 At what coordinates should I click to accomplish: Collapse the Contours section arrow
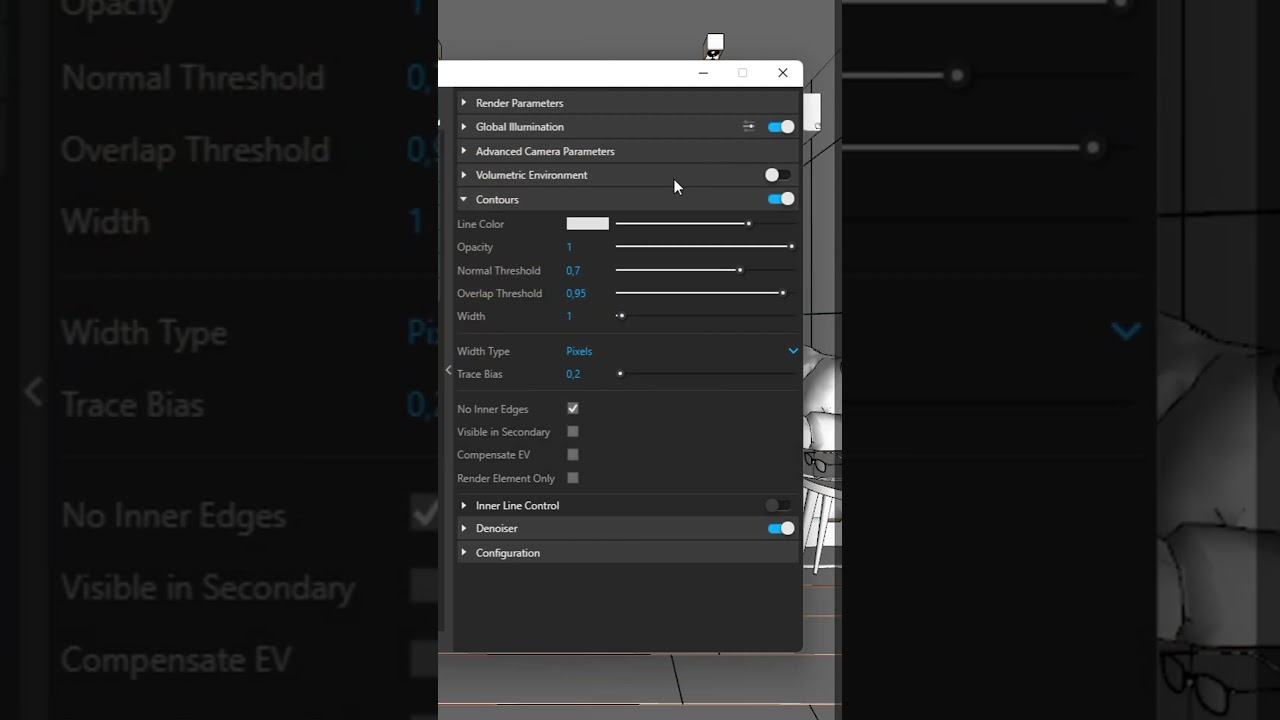[x=463, y=199]
